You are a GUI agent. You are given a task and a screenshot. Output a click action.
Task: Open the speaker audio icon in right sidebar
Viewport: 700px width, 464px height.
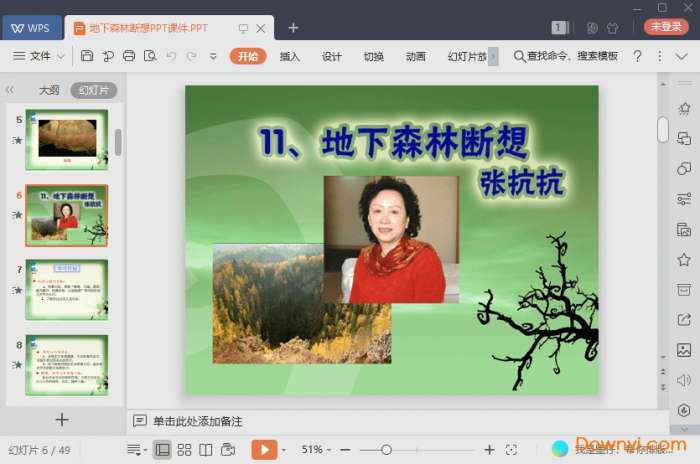(x=684, y=380)
